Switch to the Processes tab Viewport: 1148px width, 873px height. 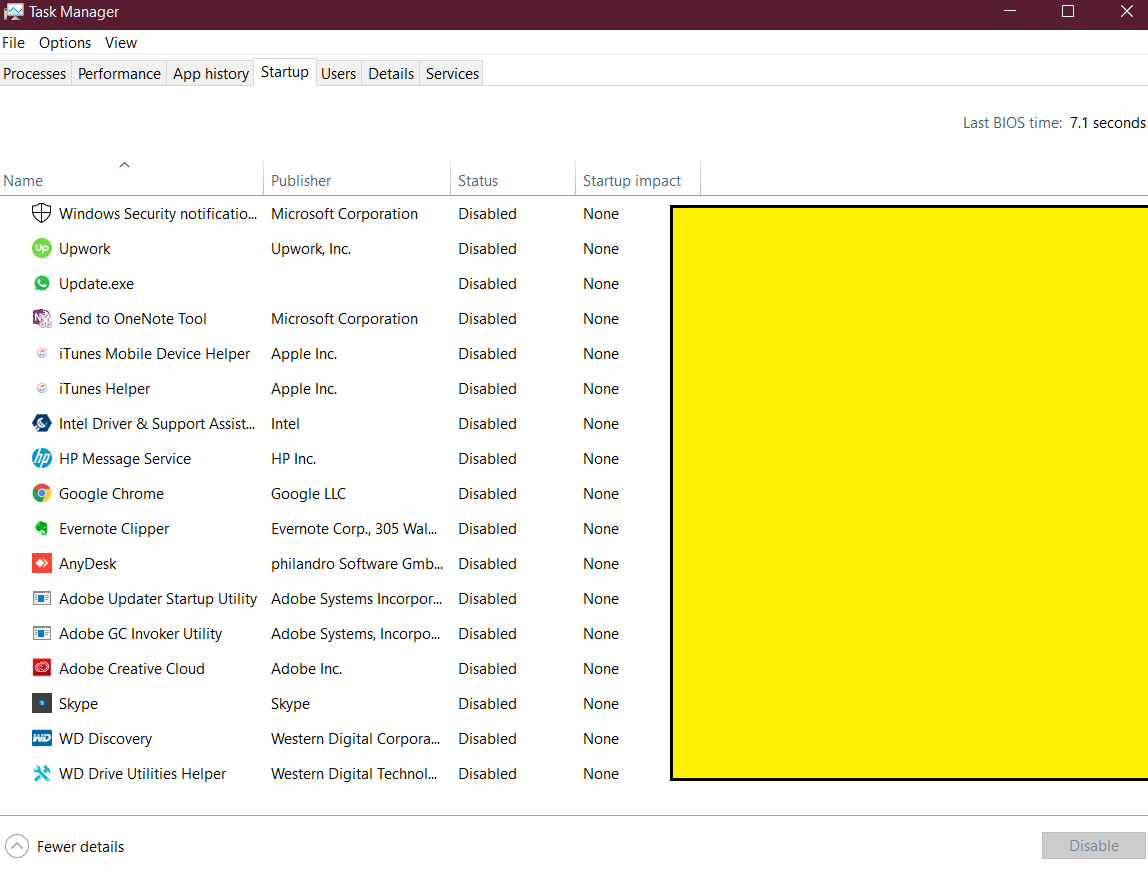(34, 73)
